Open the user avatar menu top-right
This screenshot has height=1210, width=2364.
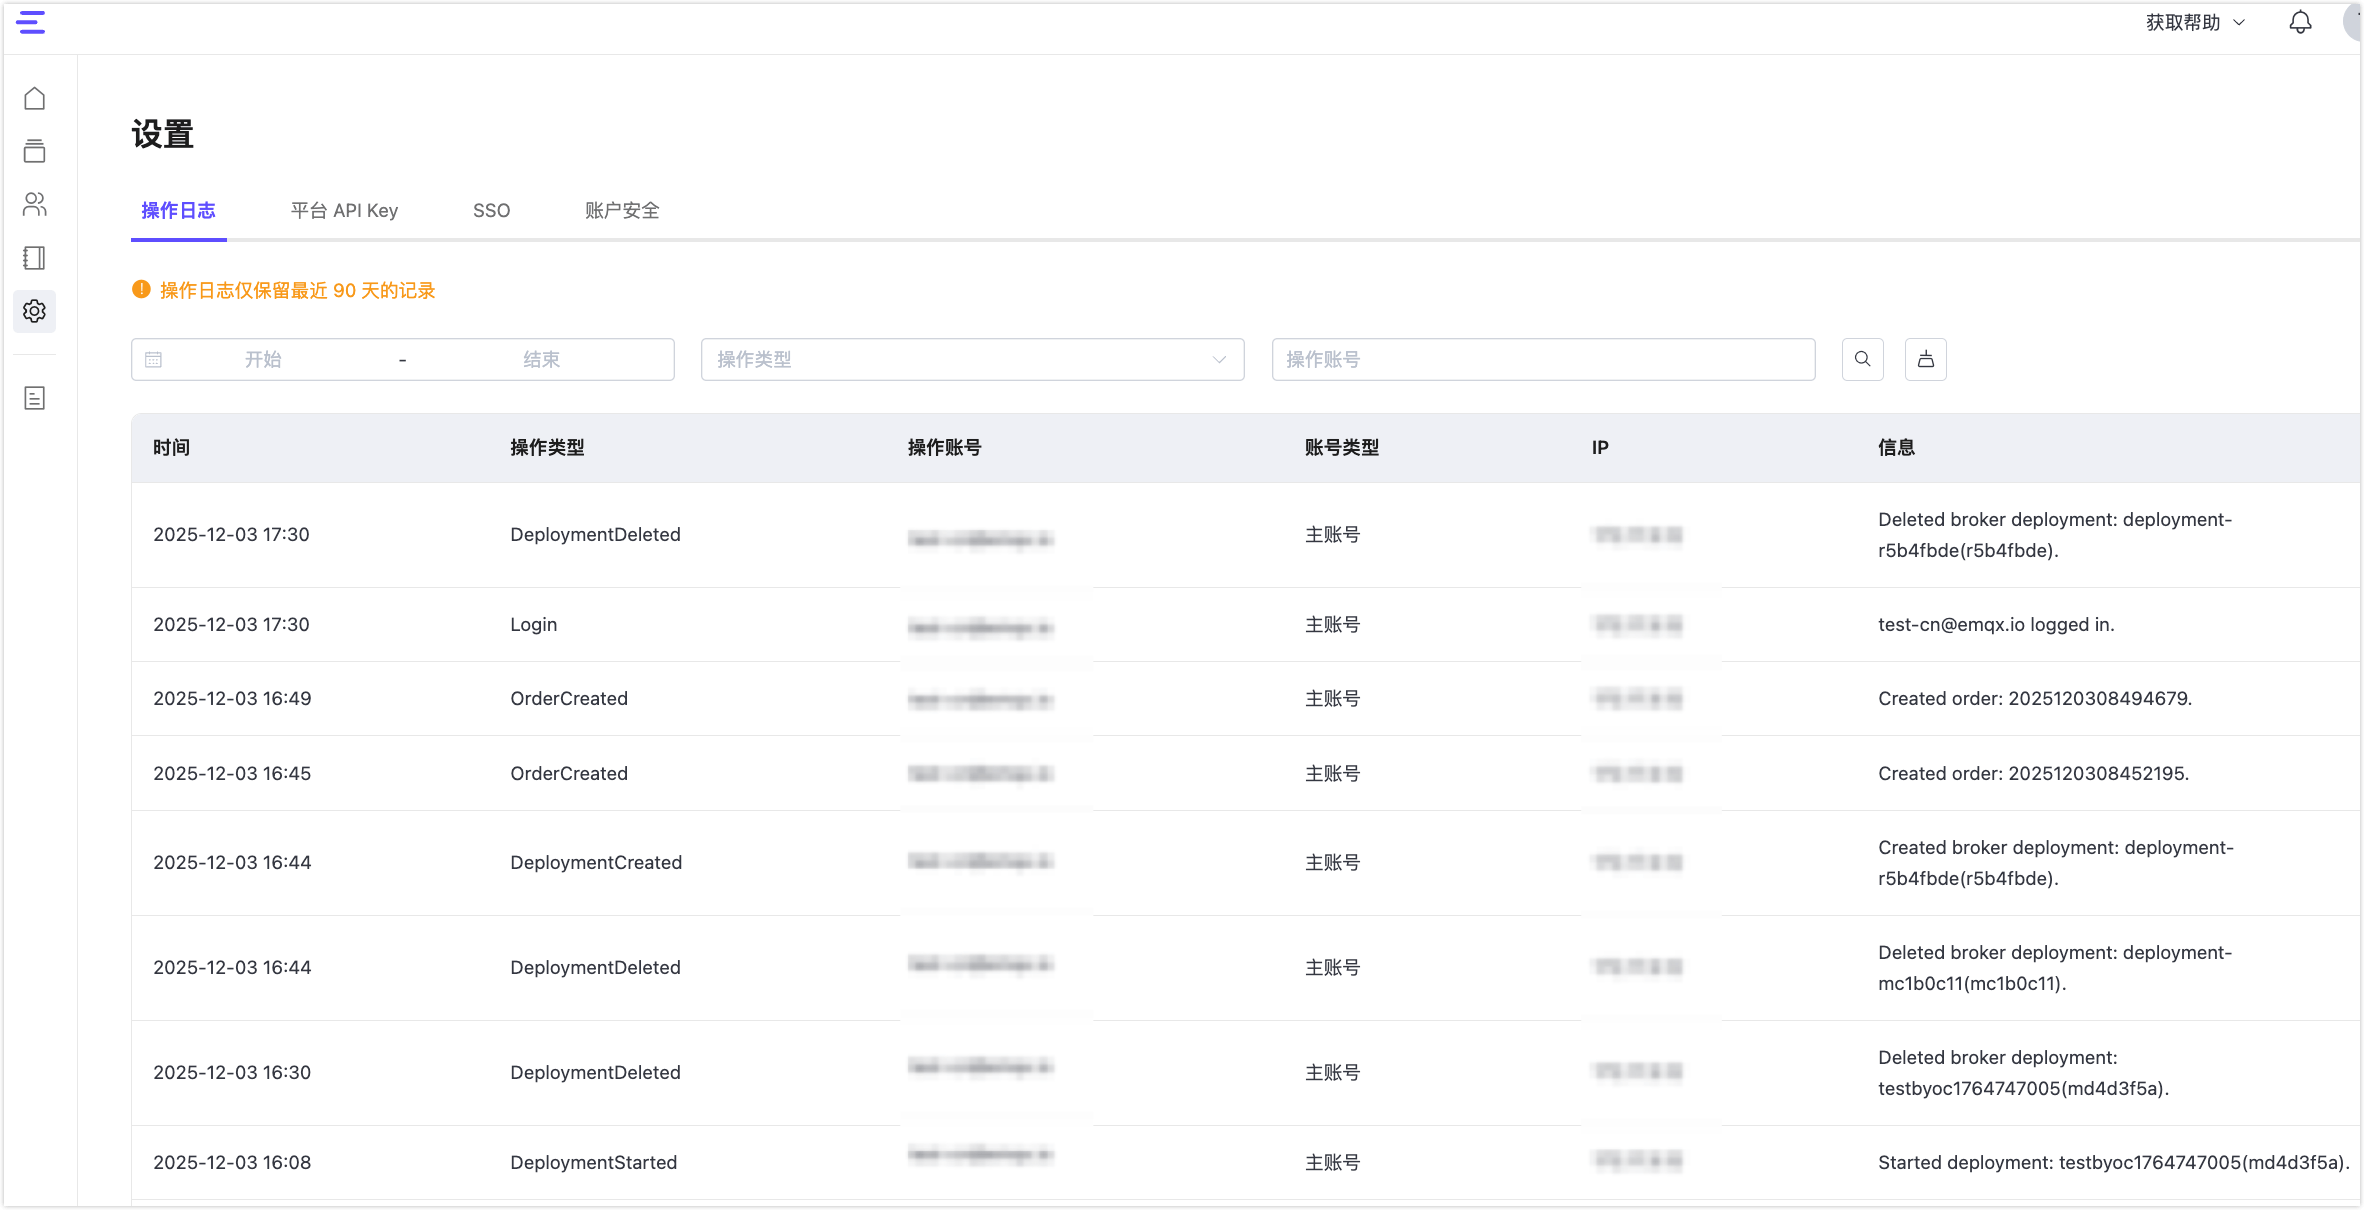click(2351, 22)
